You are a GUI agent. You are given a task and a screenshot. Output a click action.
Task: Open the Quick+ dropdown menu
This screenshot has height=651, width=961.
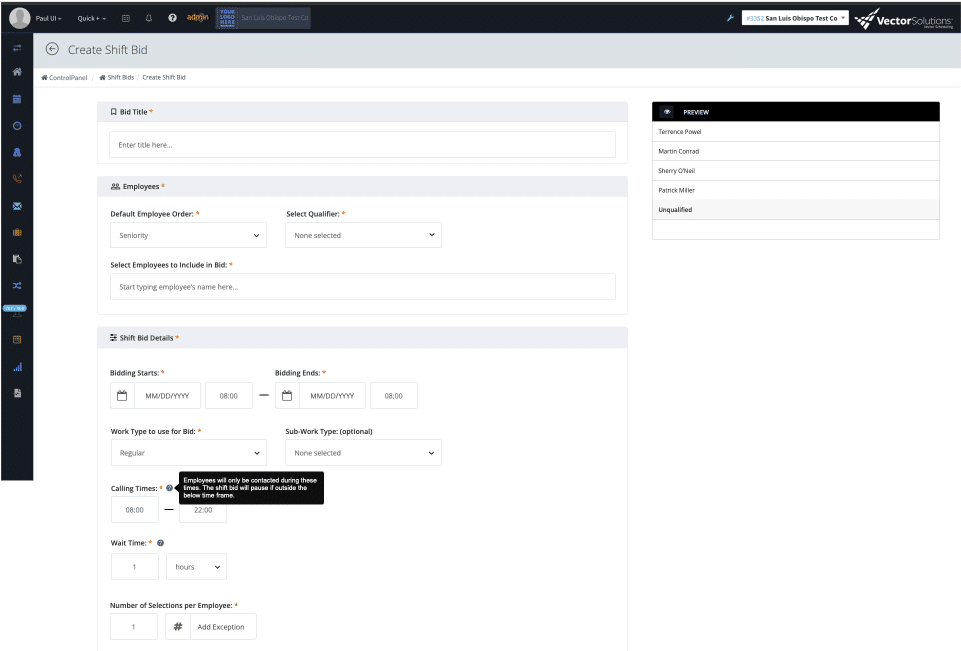[x=91, y=18]
